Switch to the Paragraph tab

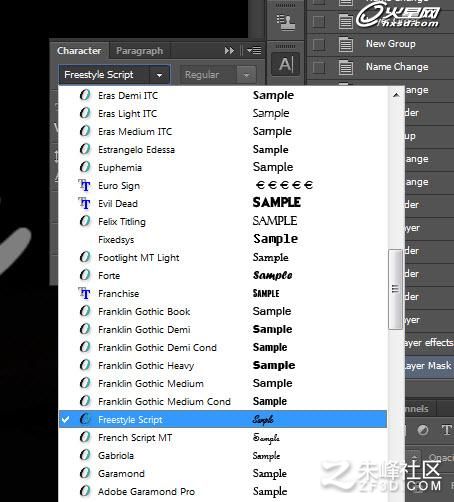coord(140,51)
